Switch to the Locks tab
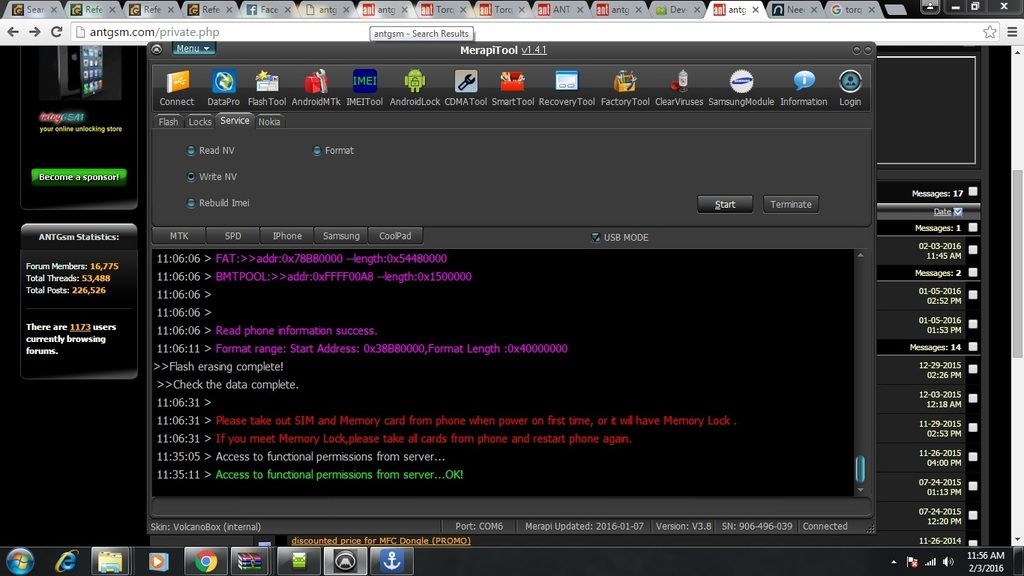This screenshot has height=576, width=1024. [200, 122]
